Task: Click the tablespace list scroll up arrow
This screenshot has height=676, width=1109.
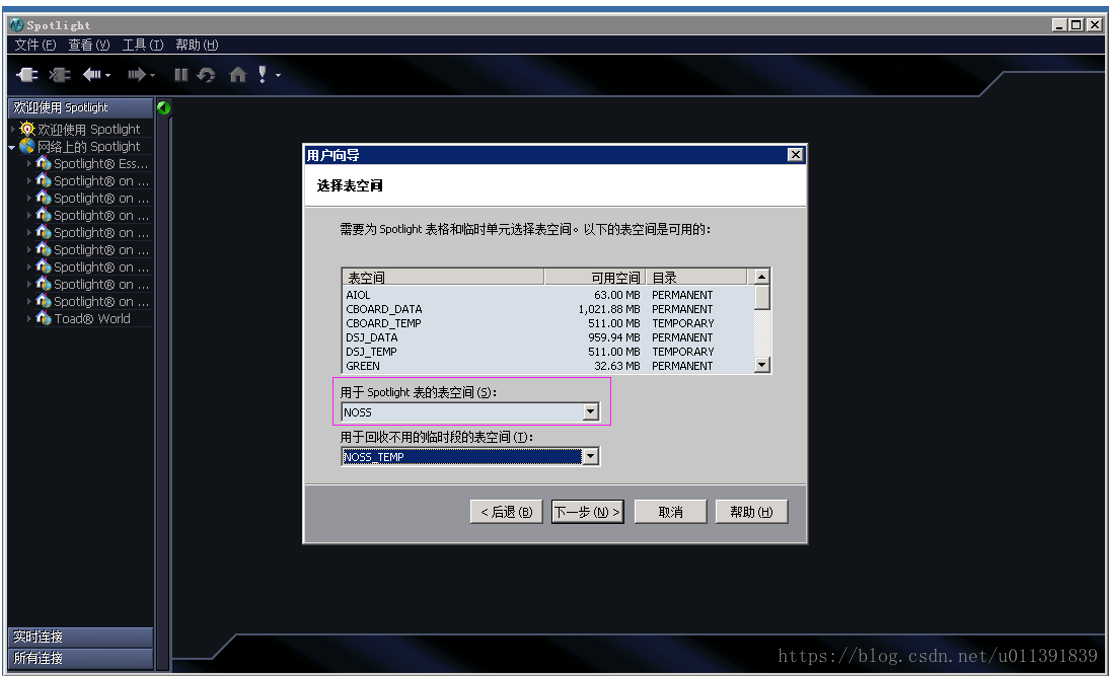Action: coord(762,276)
